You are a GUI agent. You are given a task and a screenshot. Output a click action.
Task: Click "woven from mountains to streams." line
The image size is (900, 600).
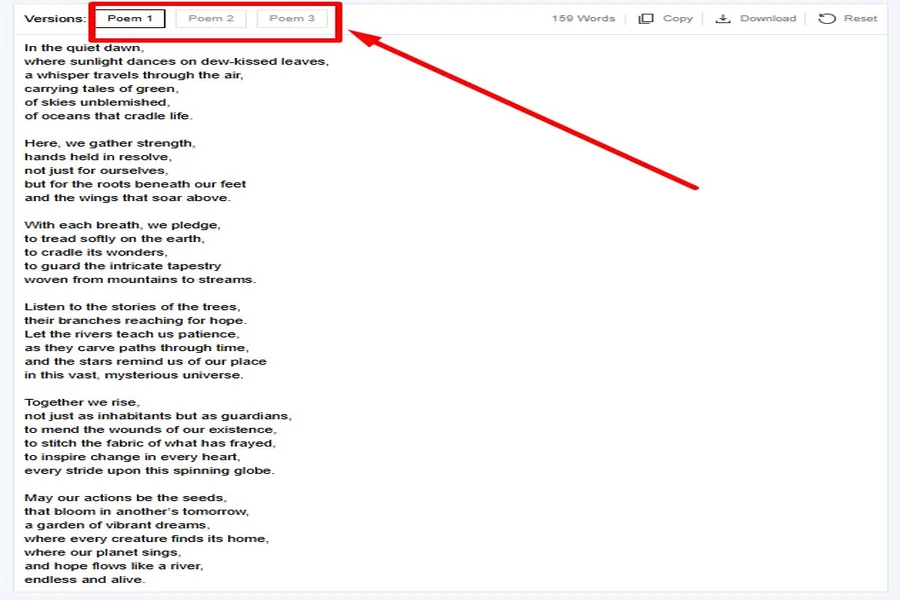click(x=140, y=279)
